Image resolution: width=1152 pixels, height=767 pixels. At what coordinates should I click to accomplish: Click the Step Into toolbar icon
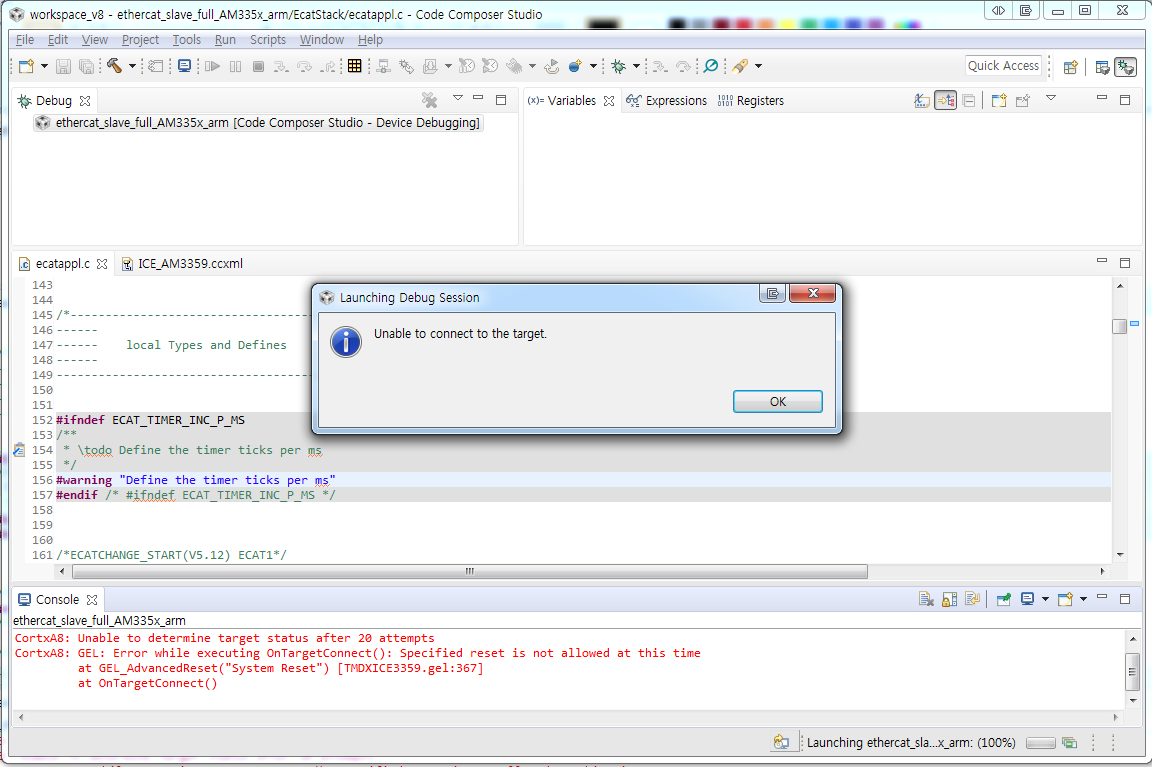pos(281,66)
